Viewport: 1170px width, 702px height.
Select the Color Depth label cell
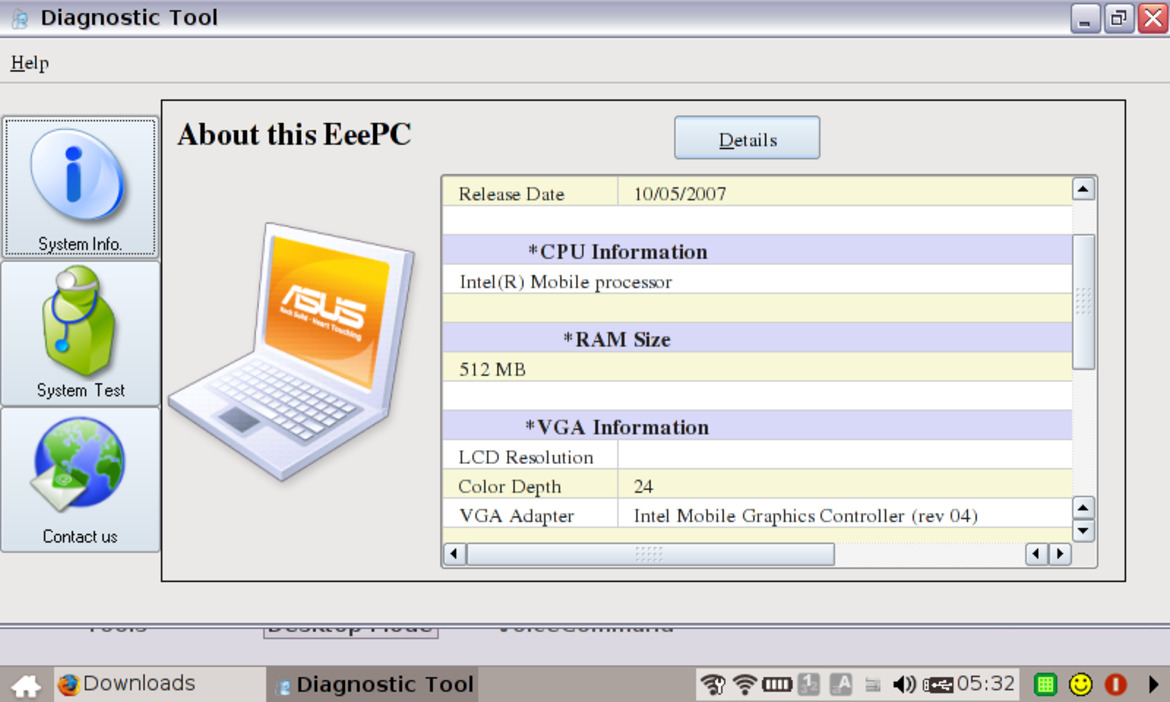[x=530, y=484]
